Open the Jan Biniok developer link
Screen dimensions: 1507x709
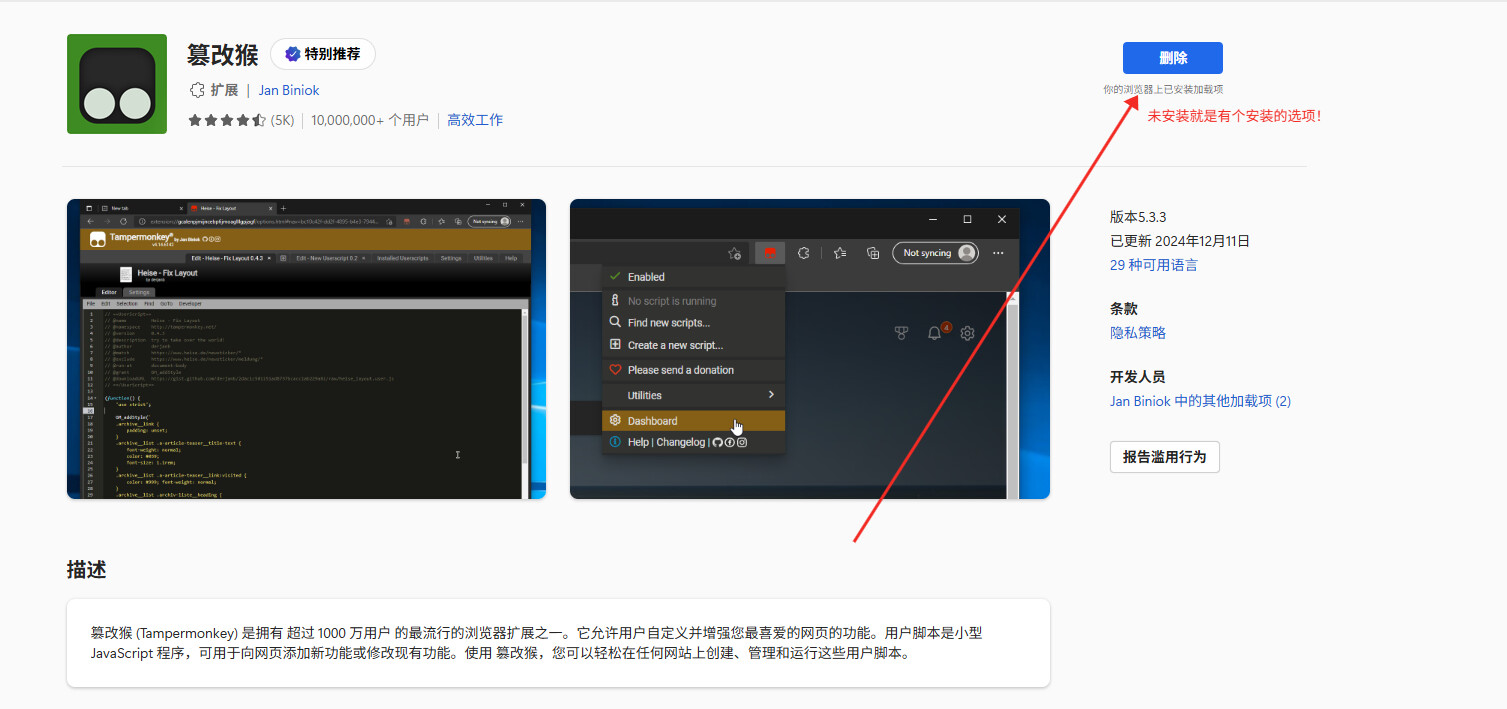289,90
